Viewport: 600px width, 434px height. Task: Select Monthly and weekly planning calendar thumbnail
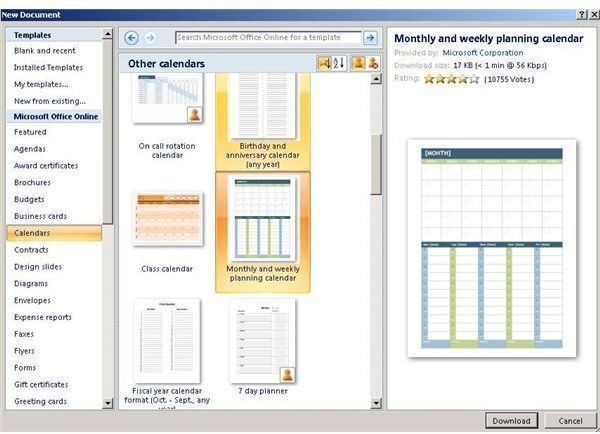point(263,219)
